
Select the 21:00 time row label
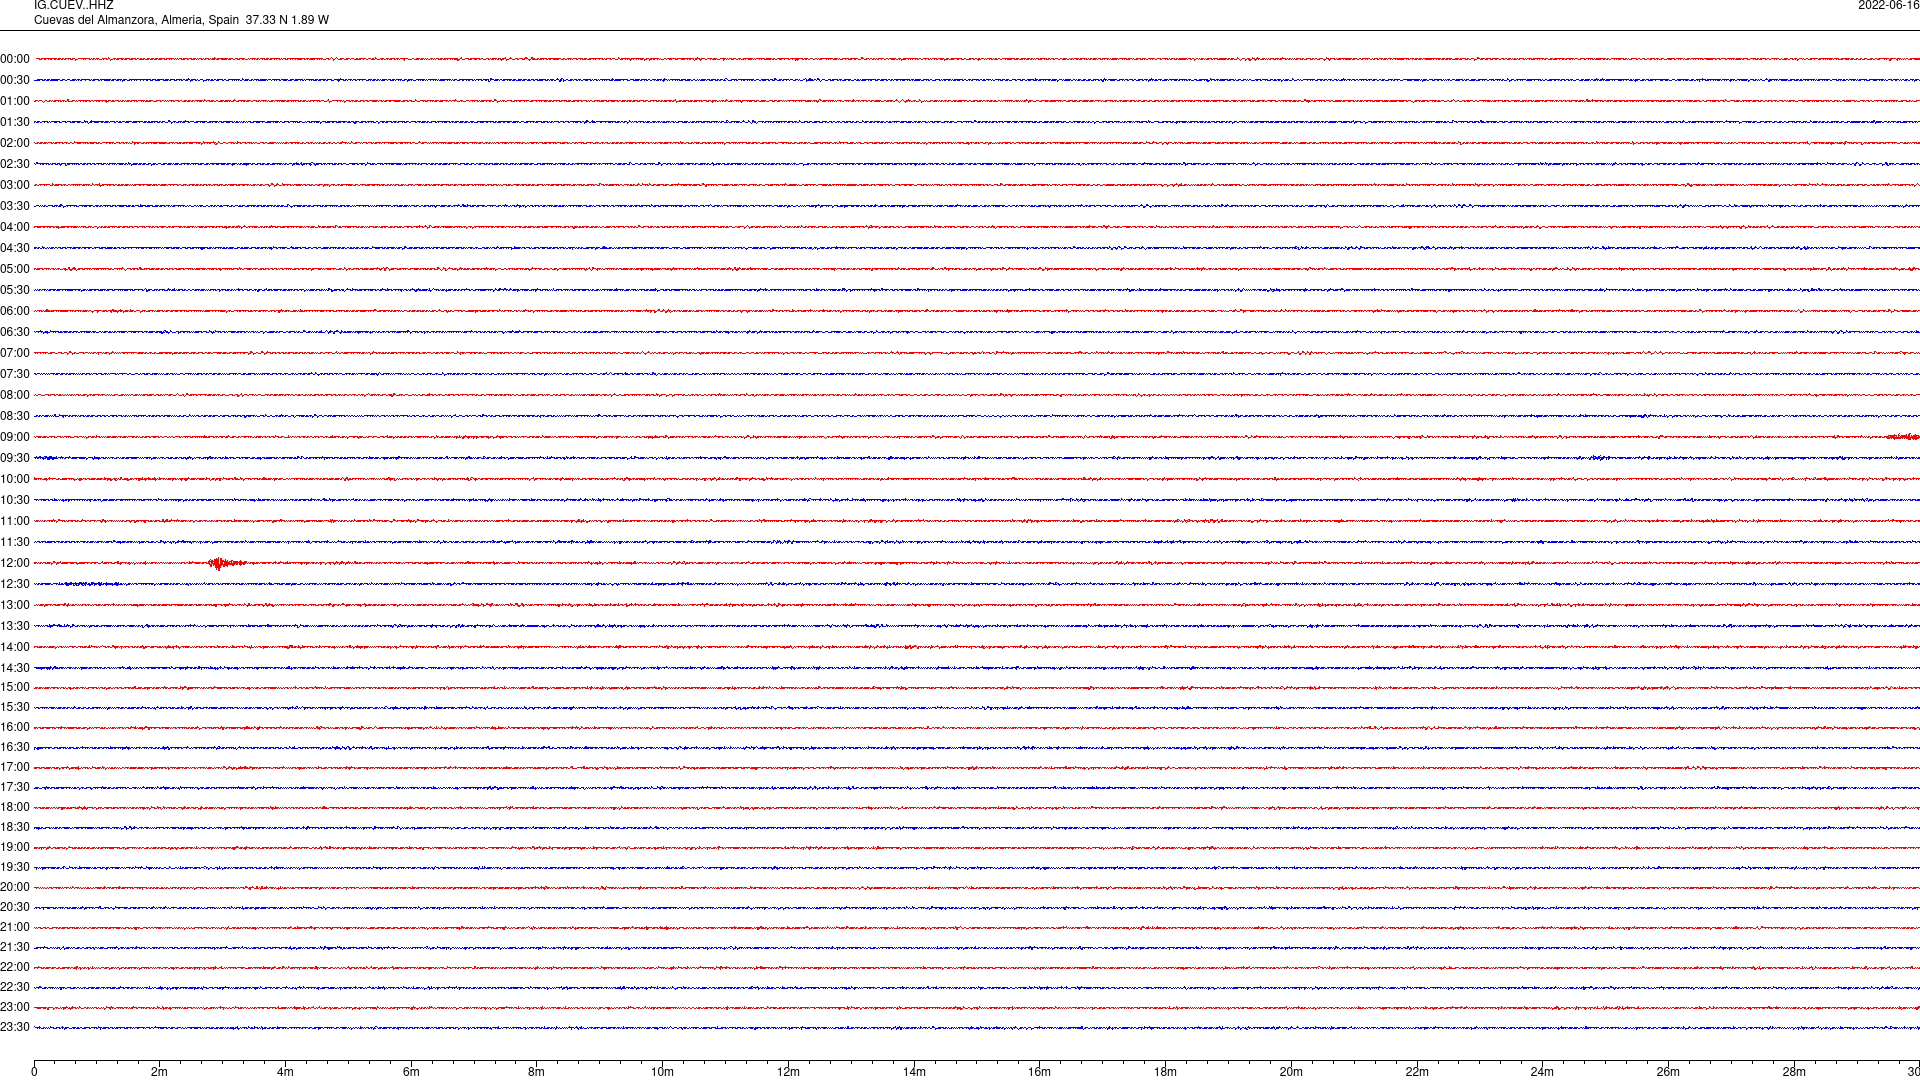pyautogui.click(x=15, y=927)
